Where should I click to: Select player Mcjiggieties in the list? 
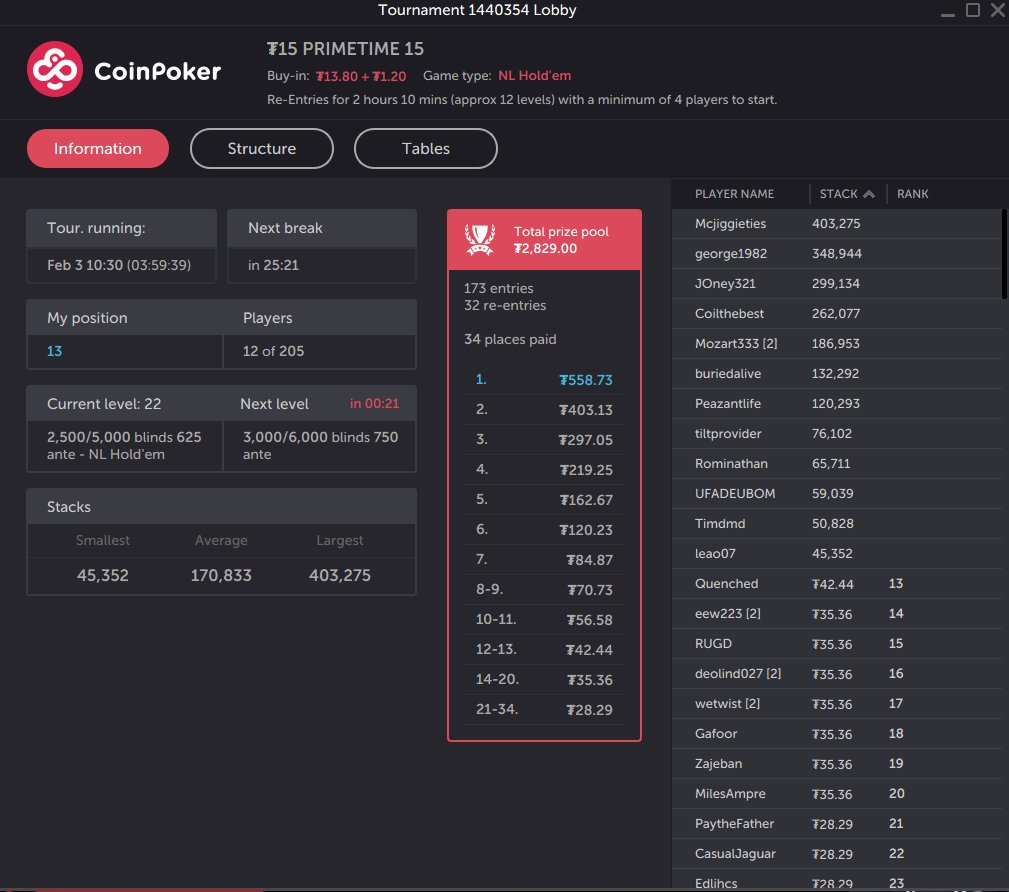coord(837,223)
